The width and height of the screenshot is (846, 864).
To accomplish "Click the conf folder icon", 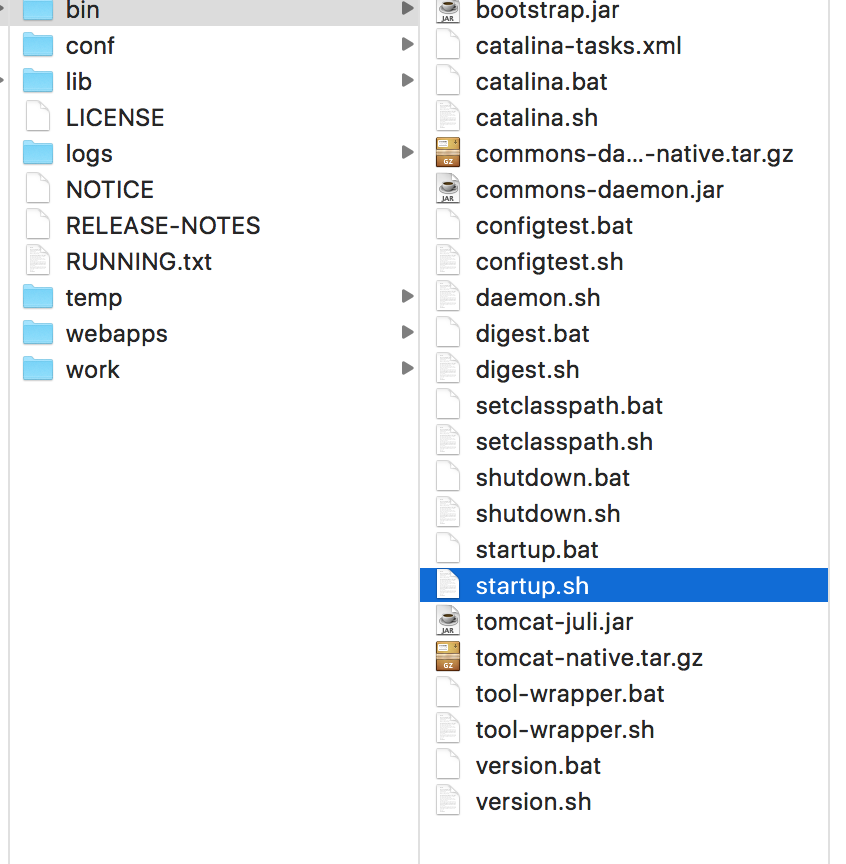I will pos(37,45).
